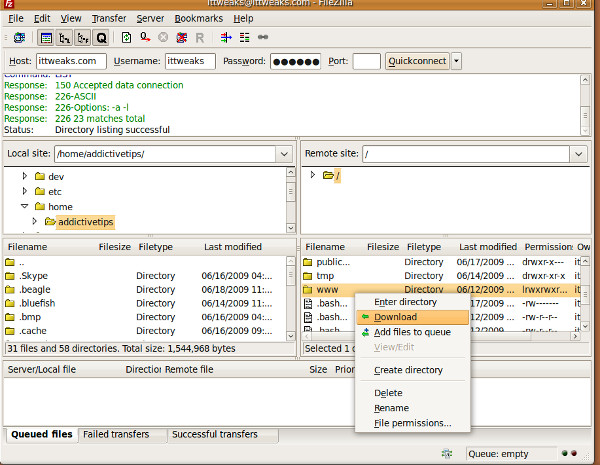Screen dimensions: 600x465
Task: Open the Quickconnect history dropdown arrow
Action: coord(456,61)
